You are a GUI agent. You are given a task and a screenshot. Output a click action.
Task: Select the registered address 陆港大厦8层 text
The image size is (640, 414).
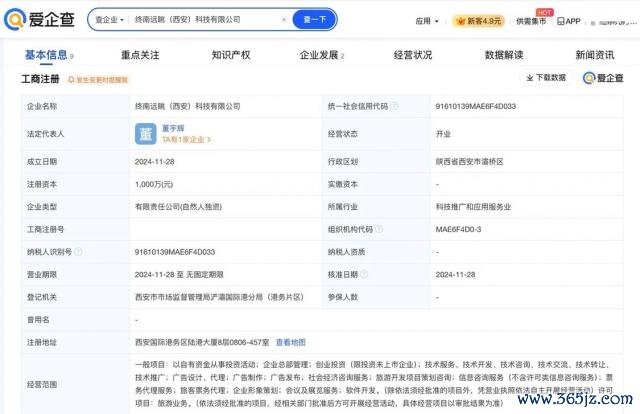(x=202, y=342)
